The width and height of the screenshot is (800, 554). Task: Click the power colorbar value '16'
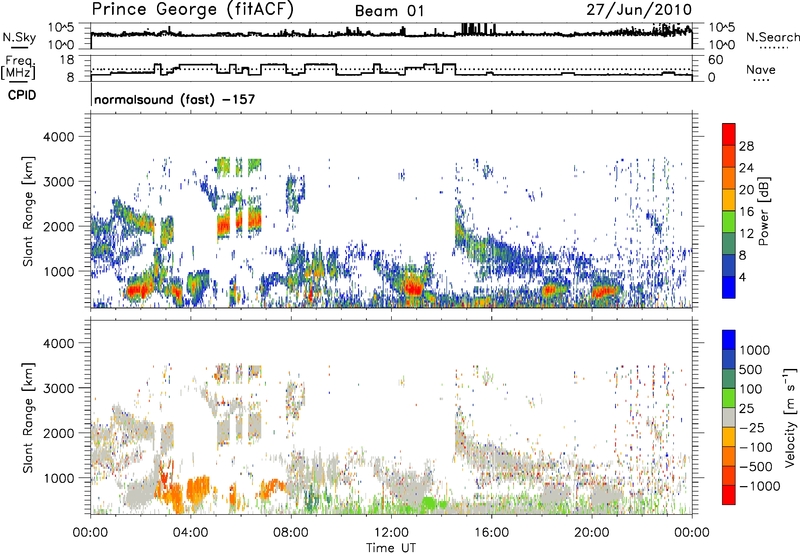(x=746, y=212)
